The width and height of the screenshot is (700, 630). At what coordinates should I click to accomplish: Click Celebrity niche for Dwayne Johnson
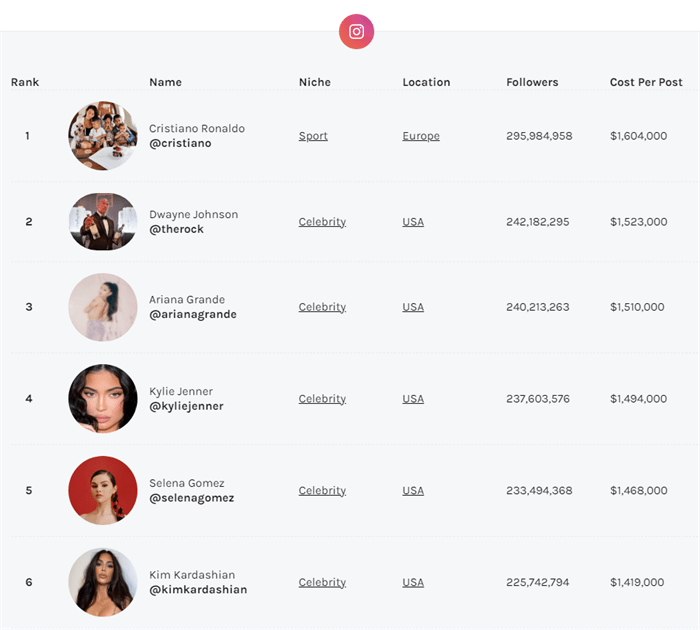pos(322,222)
